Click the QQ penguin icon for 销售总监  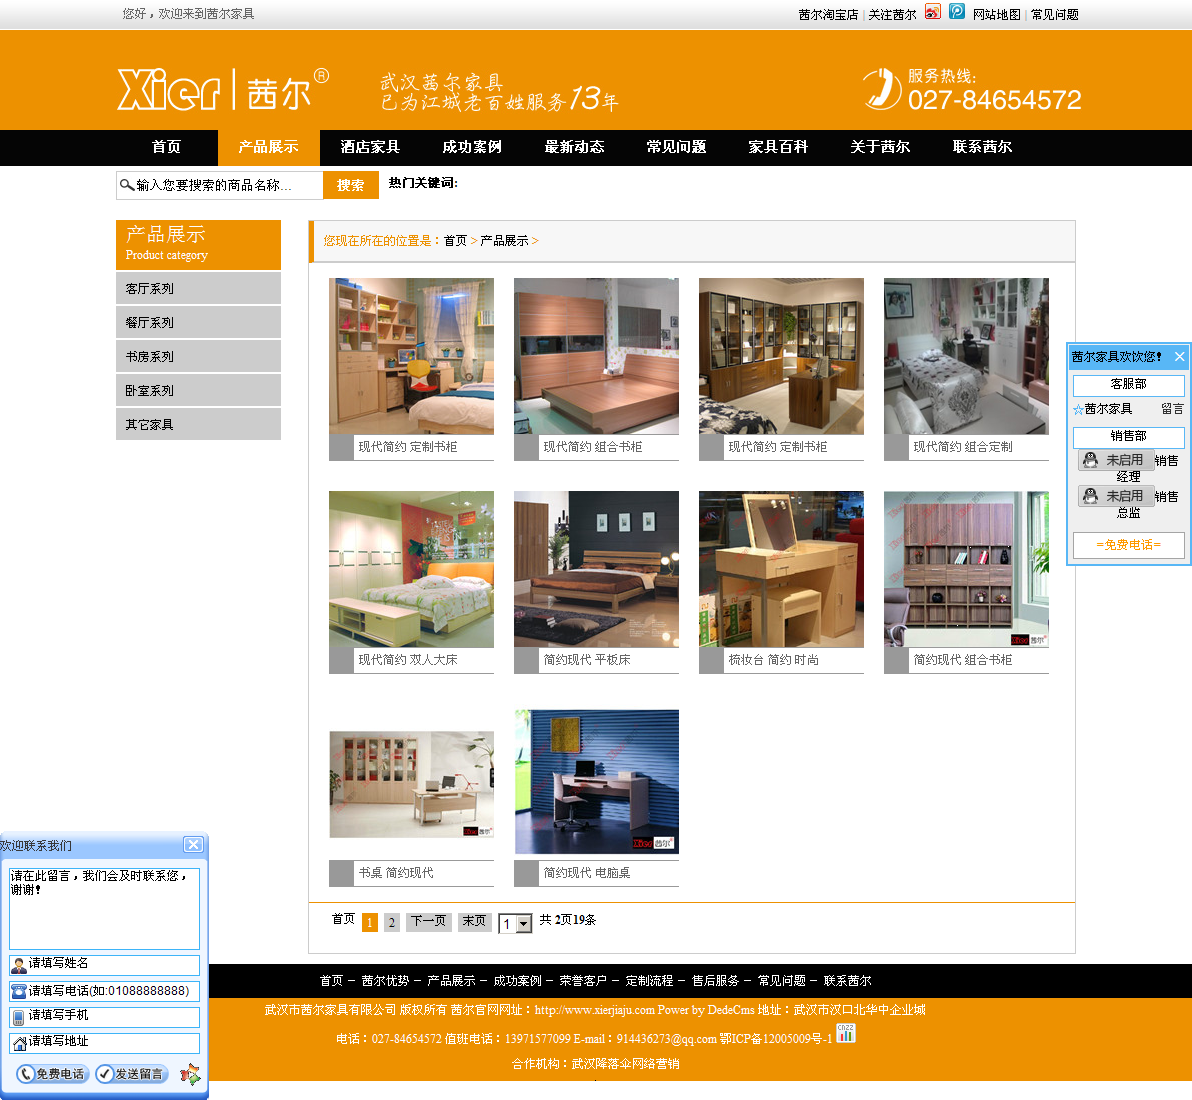[x=1090, y=496]
